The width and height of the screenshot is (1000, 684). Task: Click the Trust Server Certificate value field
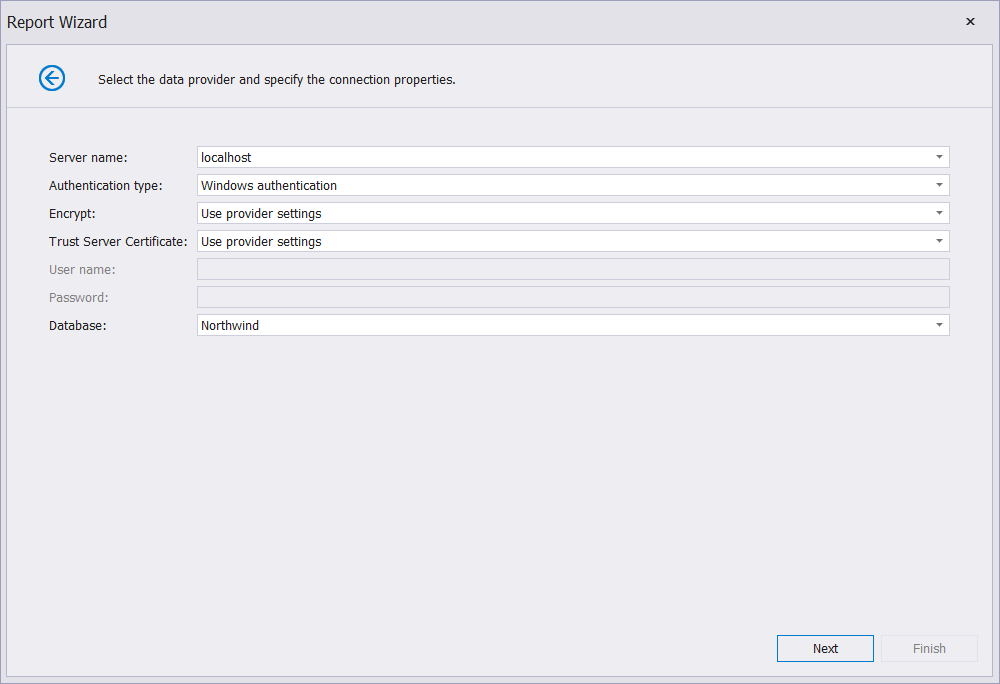tap(500, 241)
